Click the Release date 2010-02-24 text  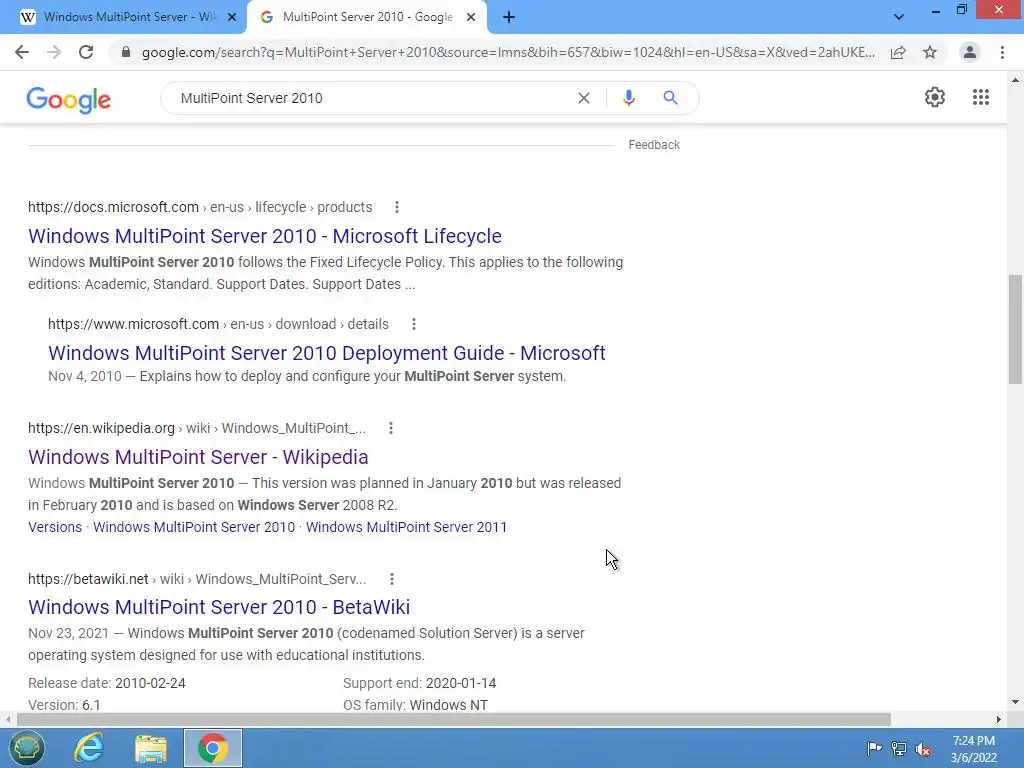[x=106, y=683]
